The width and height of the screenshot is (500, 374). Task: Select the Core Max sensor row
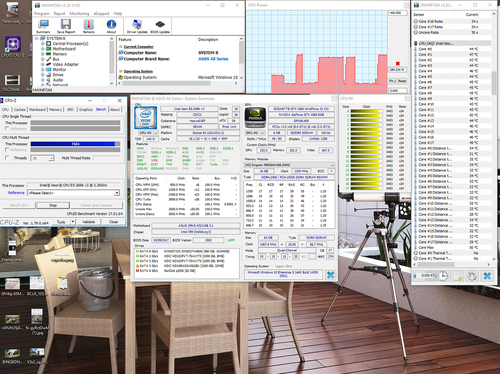[x=452, y=247]
